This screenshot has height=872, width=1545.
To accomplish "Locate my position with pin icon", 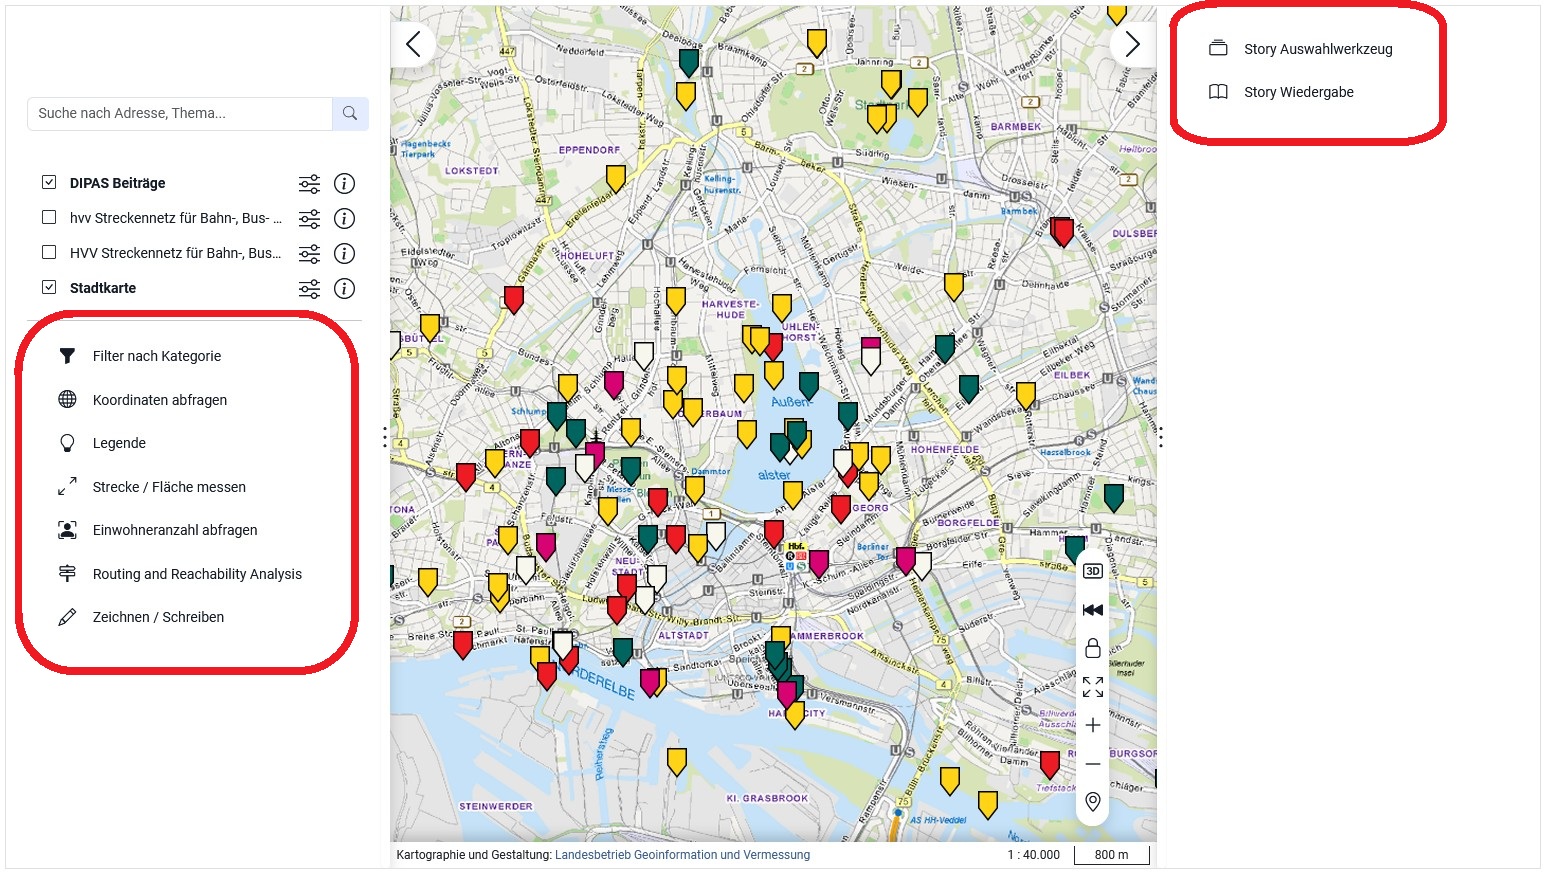I will pyautogui.click(x=1093, y=802).
